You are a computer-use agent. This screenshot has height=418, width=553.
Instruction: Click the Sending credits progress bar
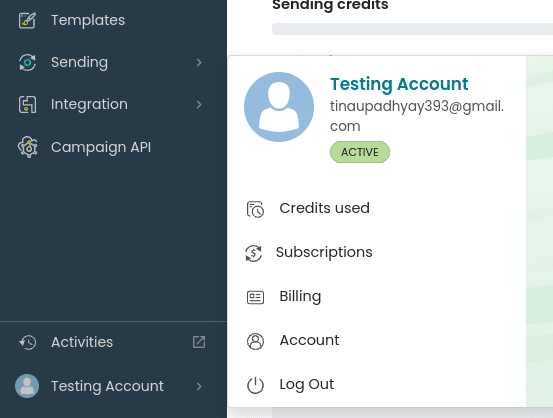click(412, 29)
